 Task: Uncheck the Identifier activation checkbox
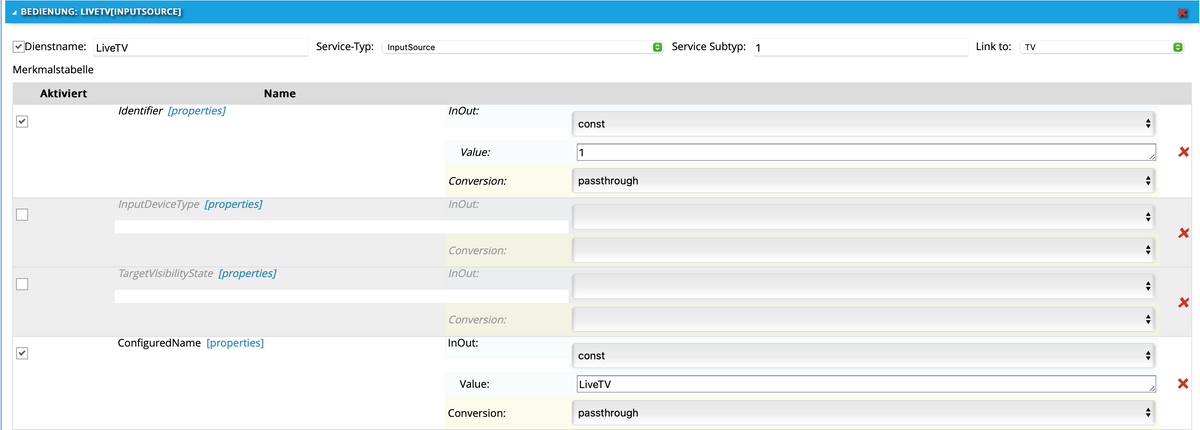(23, 121)
